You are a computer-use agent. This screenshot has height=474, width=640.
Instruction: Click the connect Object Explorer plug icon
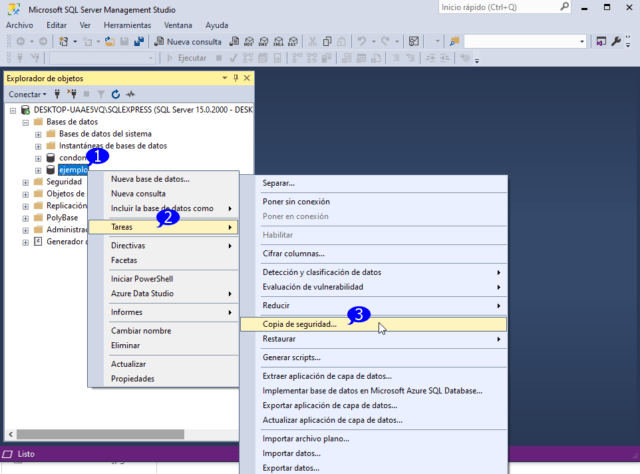coord(57,93)
